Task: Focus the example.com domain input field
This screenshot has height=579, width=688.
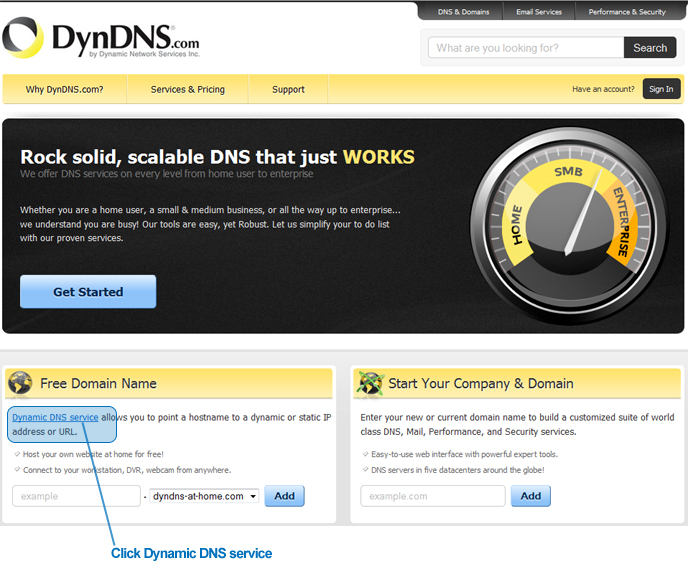Action: (433, 496)
